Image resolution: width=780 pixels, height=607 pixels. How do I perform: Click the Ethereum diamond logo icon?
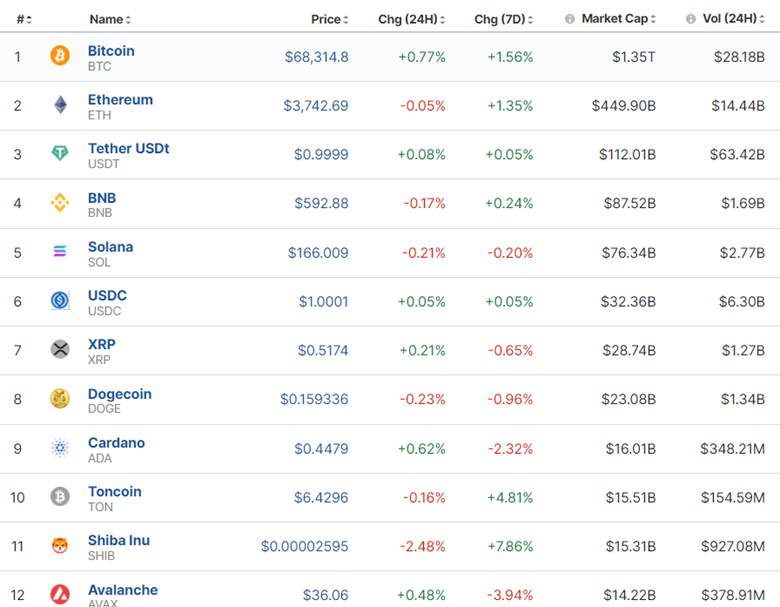point(60,104)
